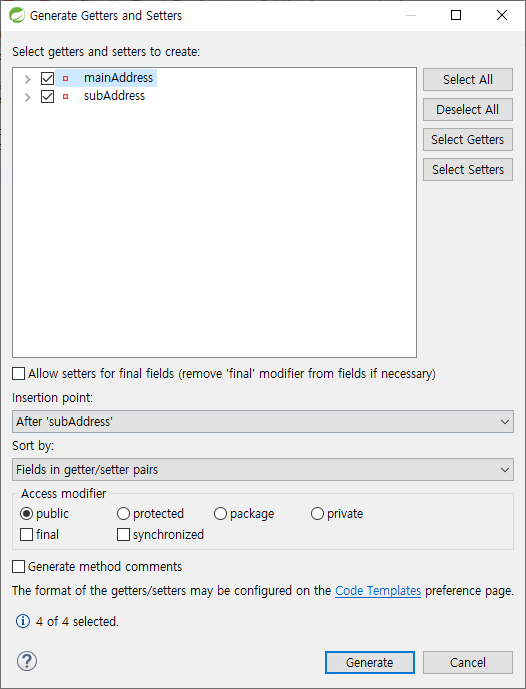Viewport: 526px width, 689px height.
Task: Click the Deselect All button
Action: tap(468, 109)
